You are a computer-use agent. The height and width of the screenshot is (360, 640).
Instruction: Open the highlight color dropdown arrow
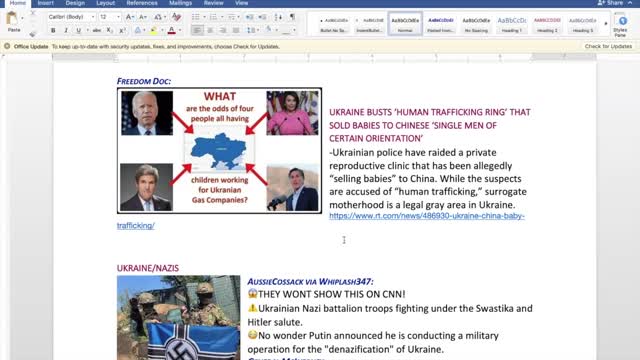pos(162,30)
